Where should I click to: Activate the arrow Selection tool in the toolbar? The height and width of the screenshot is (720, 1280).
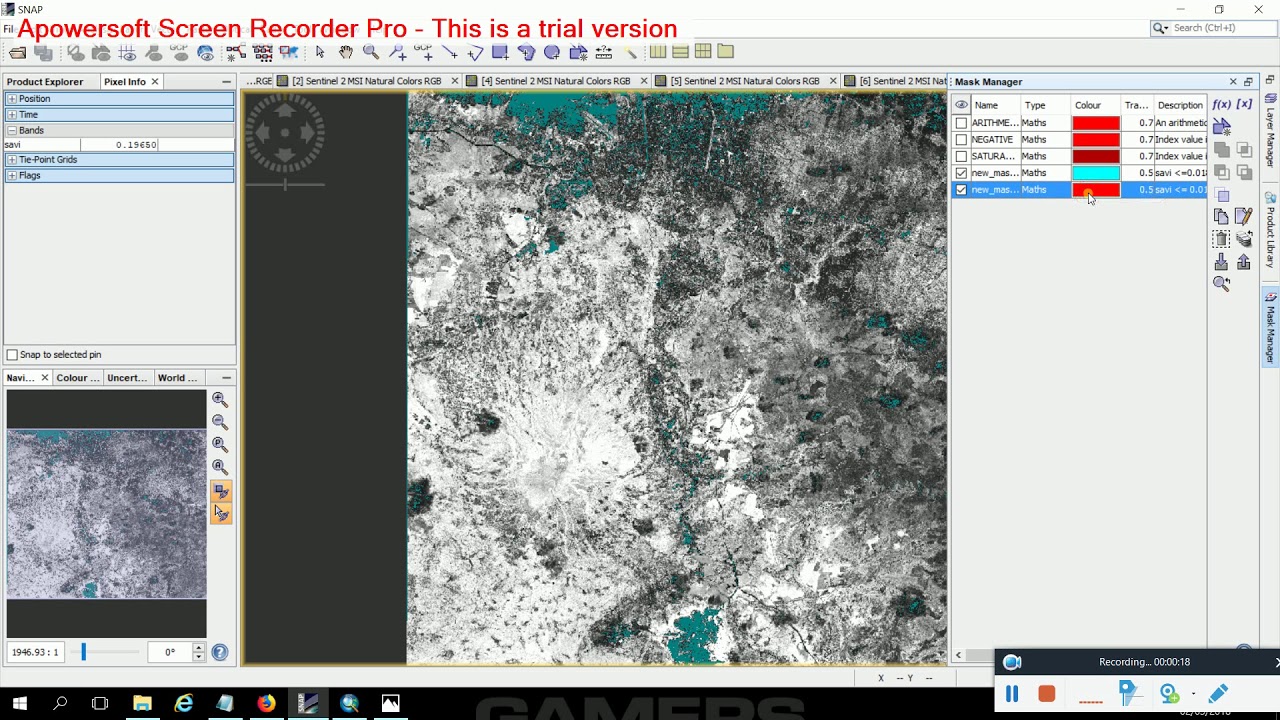click(x=320, y=52)
